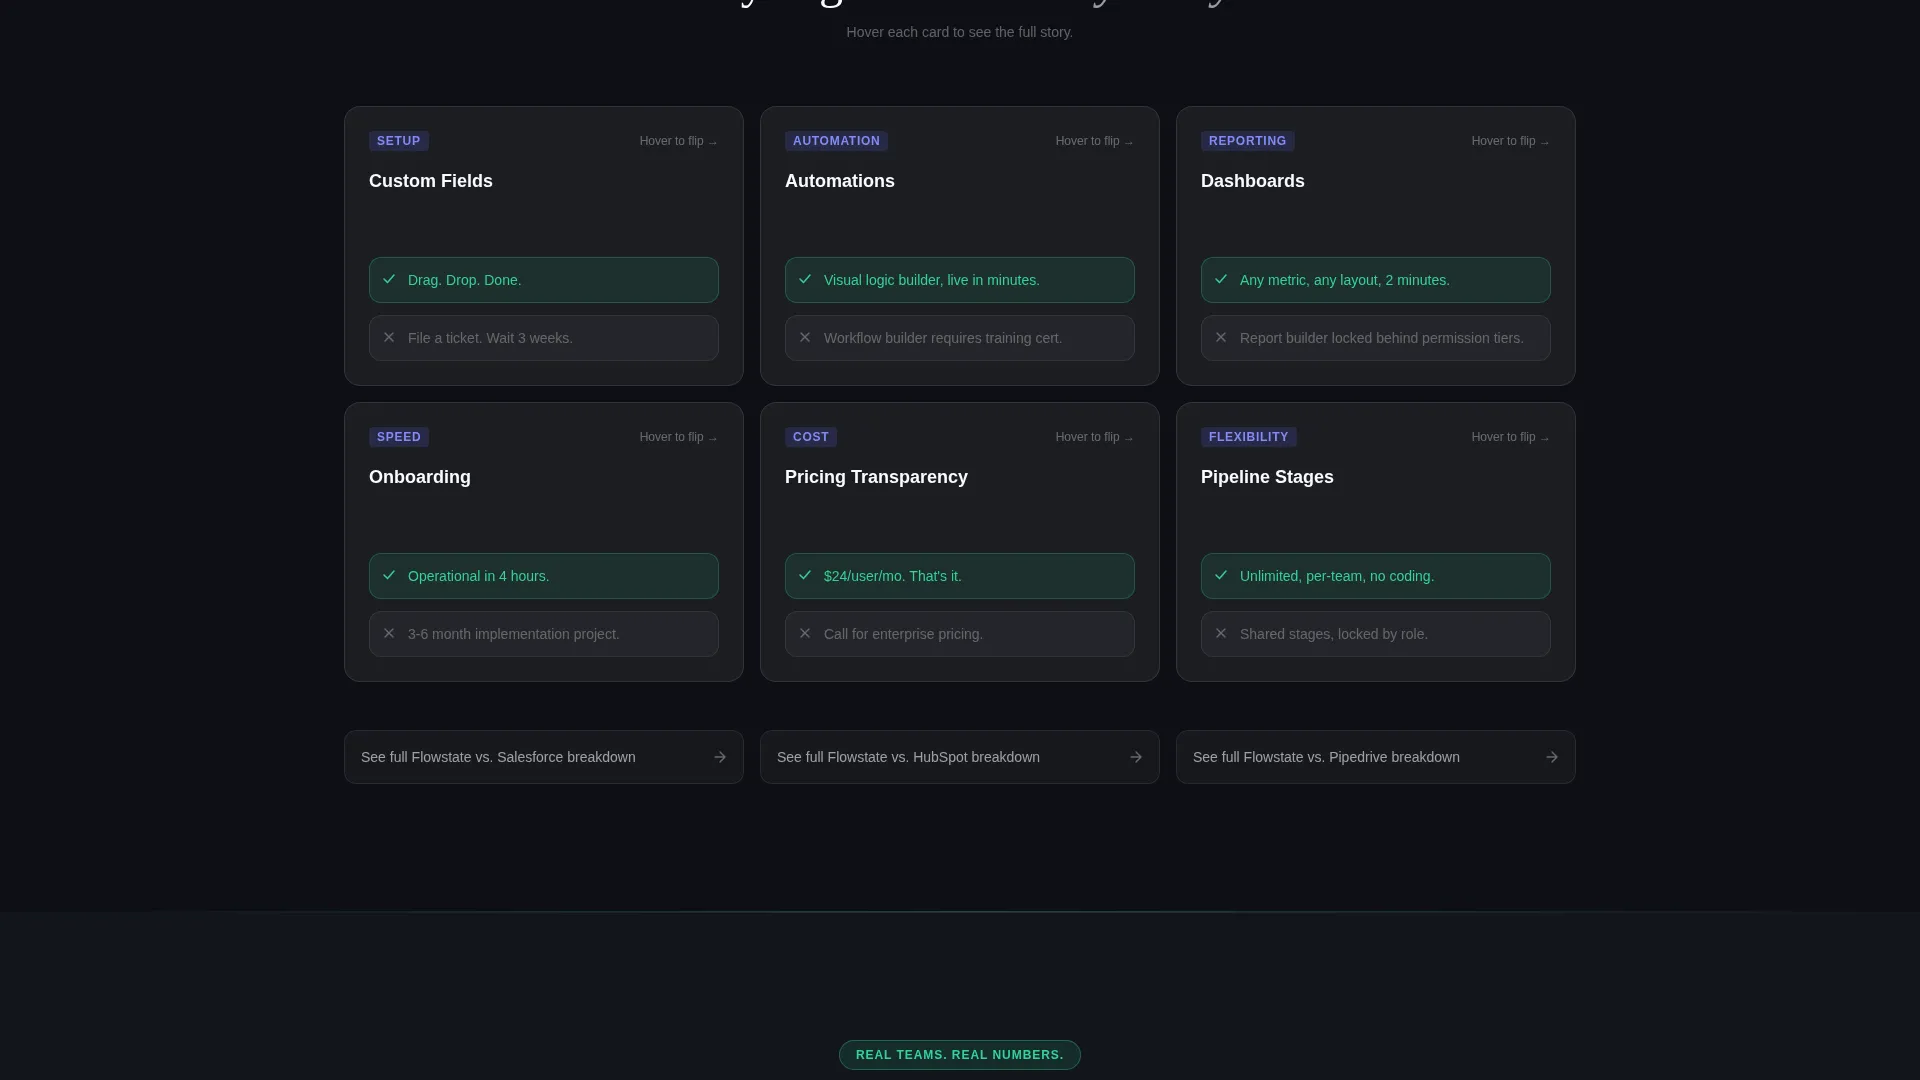
Task: Select the 'Dashboards' card title
Action: (1253, 181)
